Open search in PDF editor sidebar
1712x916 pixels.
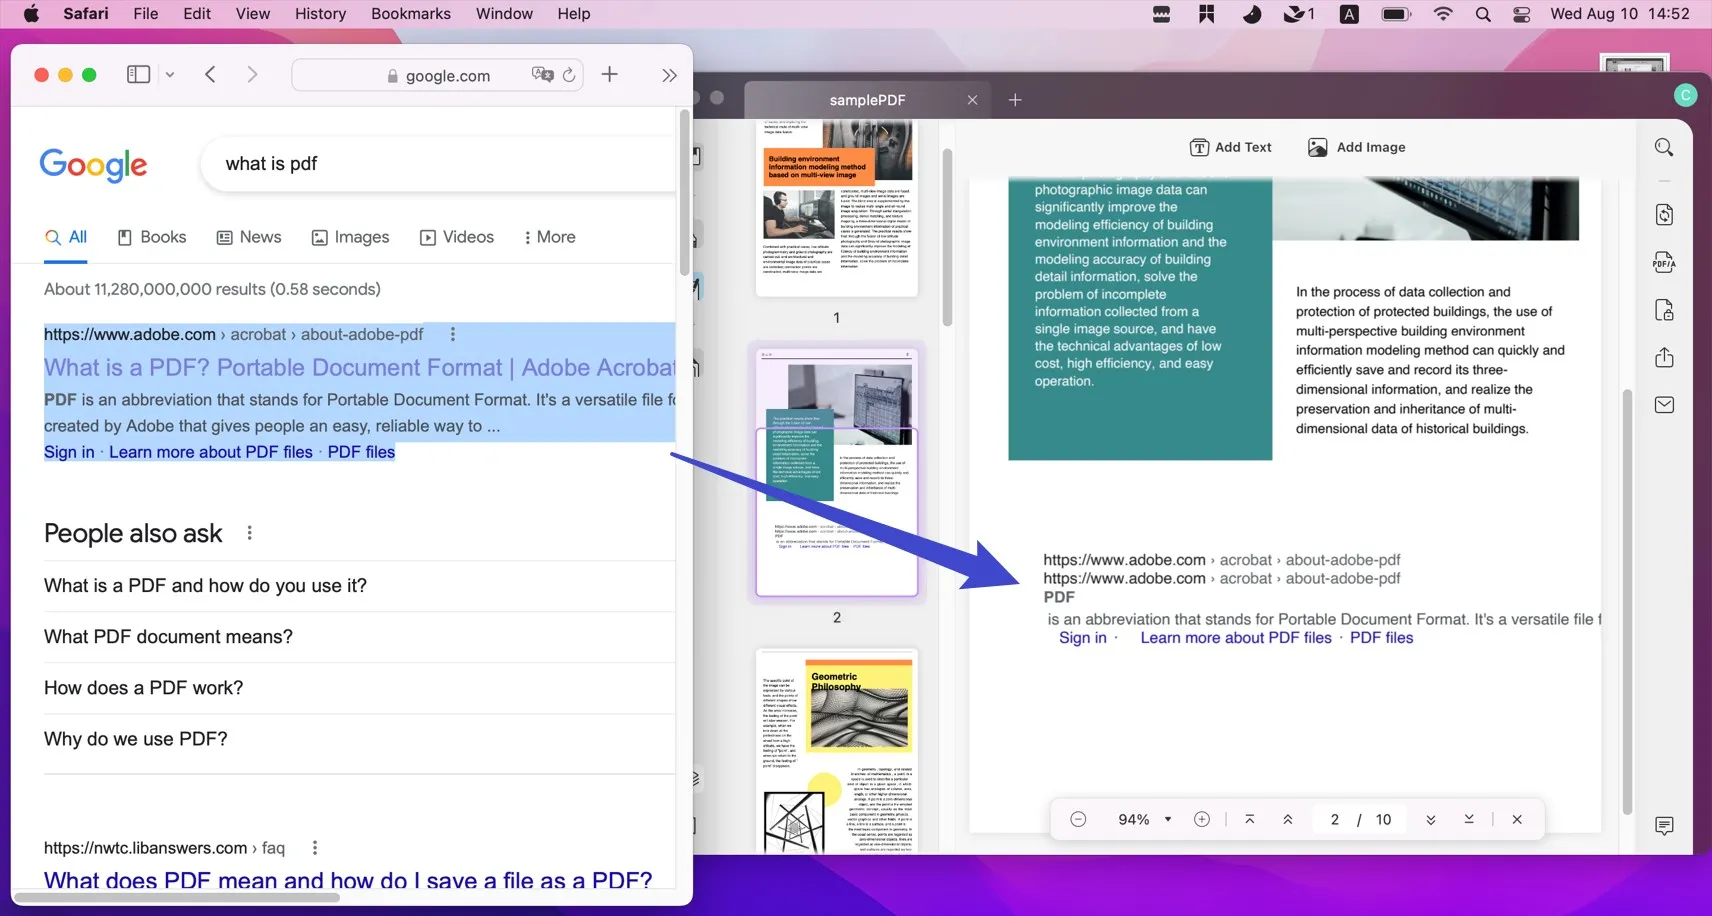point(1664,147)
